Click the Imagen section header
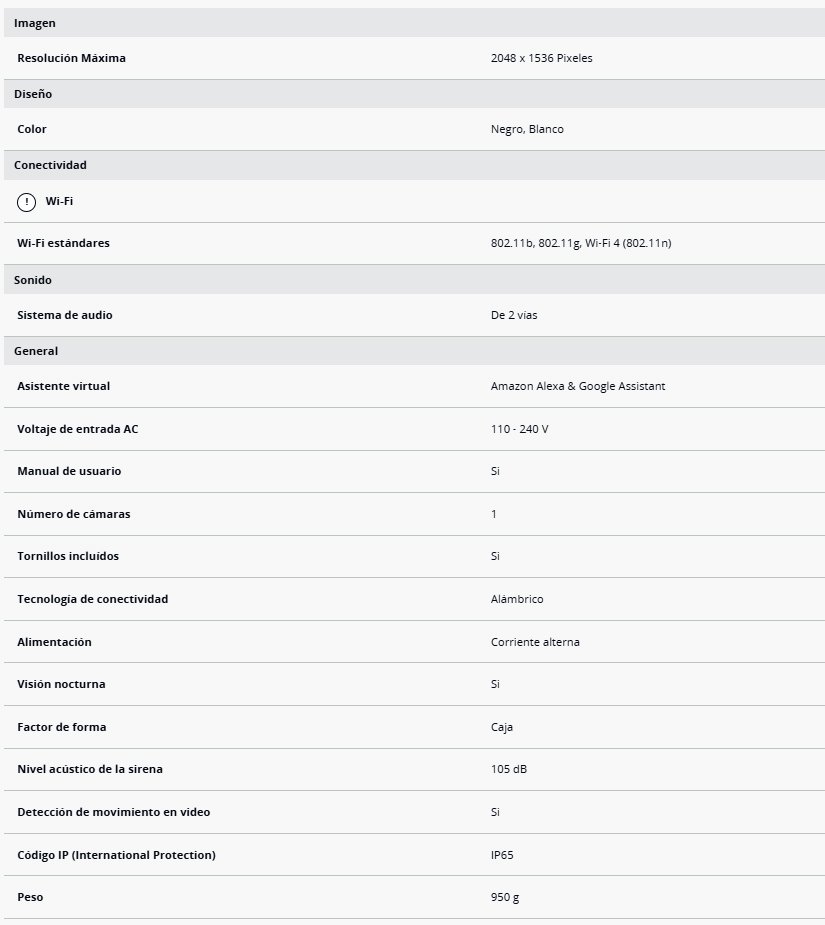 pyautogui.click(x=35, y=23)
